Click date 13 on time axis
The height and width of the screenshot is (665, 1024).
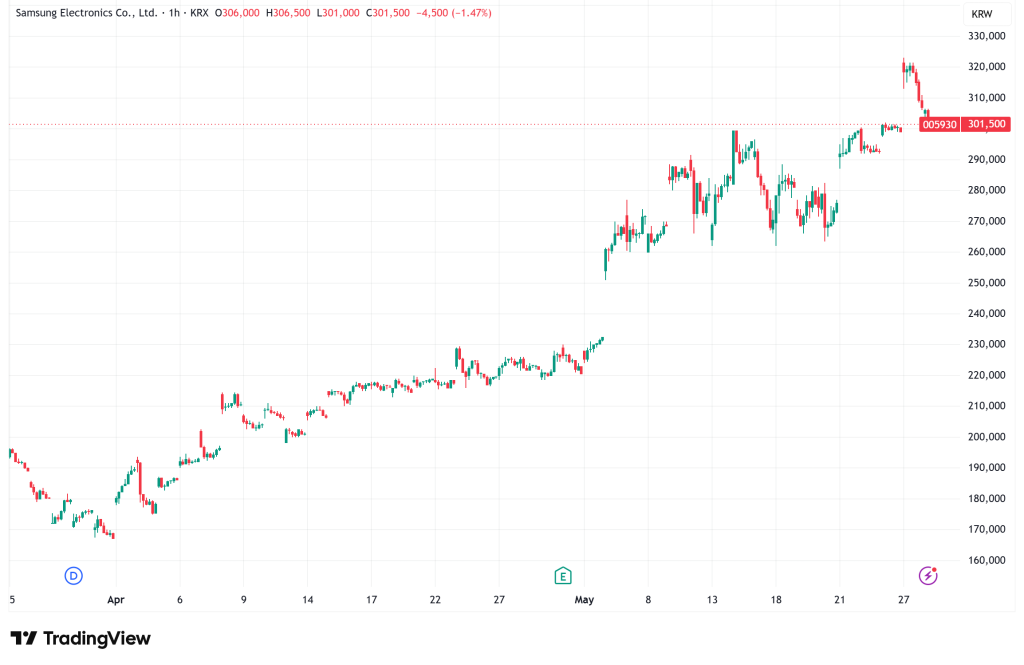click(712, 600)
